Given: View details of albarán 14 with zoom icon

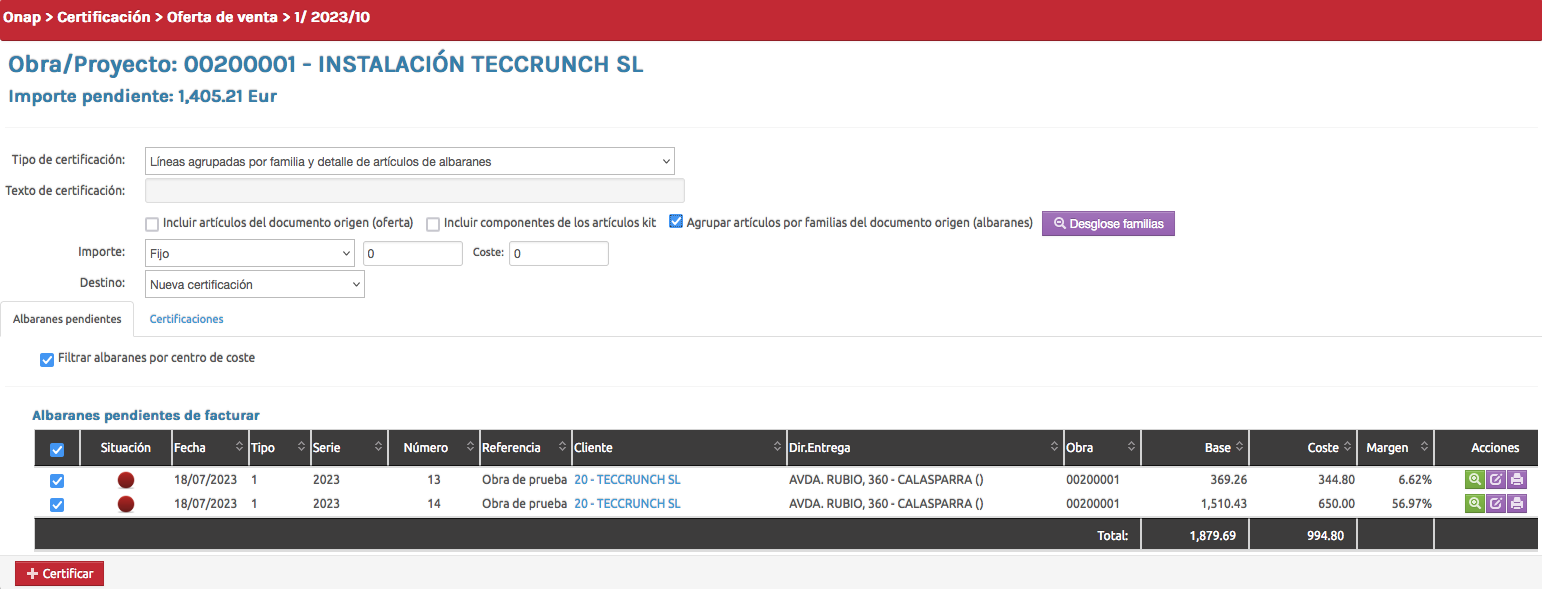Looking at the screenshot, I should pos(1474,504).
